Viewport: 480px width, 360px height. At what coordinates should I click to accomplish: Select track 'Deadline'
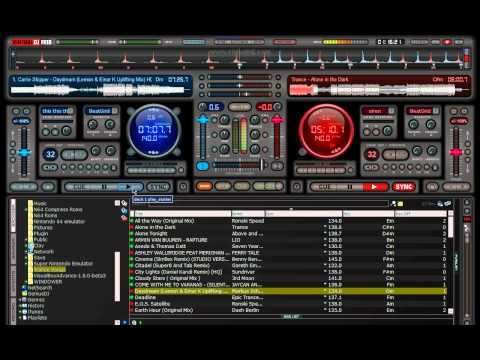pyautogui.click(x=288, y=297)
